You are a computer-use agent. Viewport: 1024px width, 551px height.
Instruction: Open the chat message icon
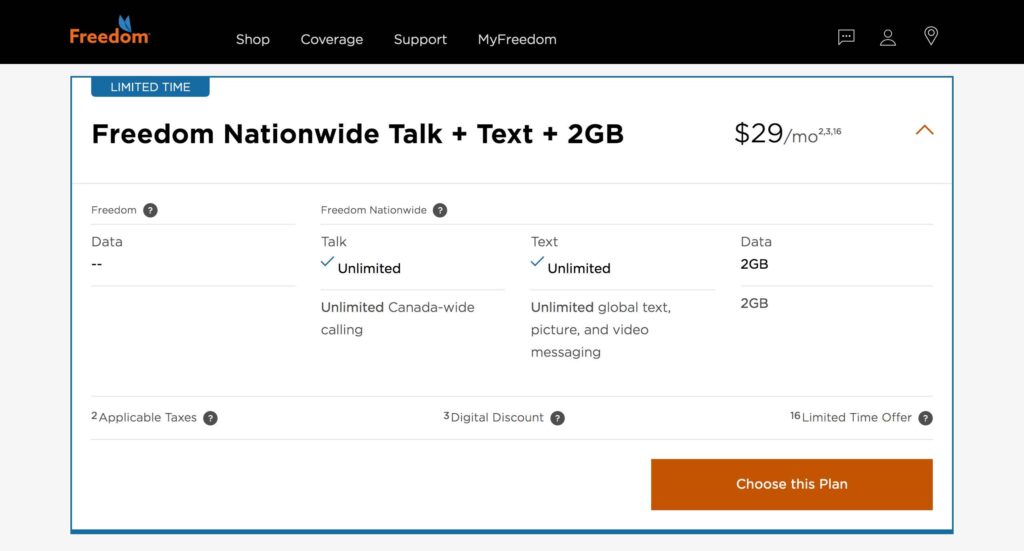(846, 38)
